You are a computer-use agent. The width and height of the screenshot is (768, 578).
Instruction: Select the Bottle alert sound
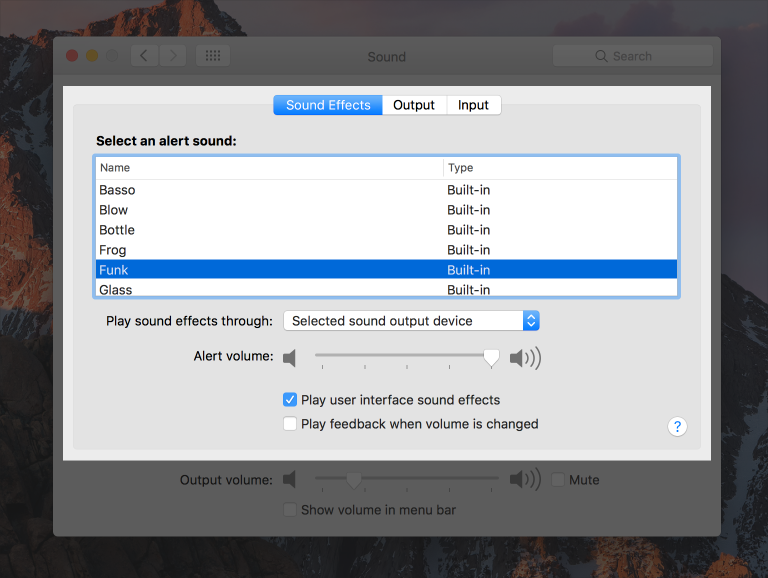click(x=386, y=230)
